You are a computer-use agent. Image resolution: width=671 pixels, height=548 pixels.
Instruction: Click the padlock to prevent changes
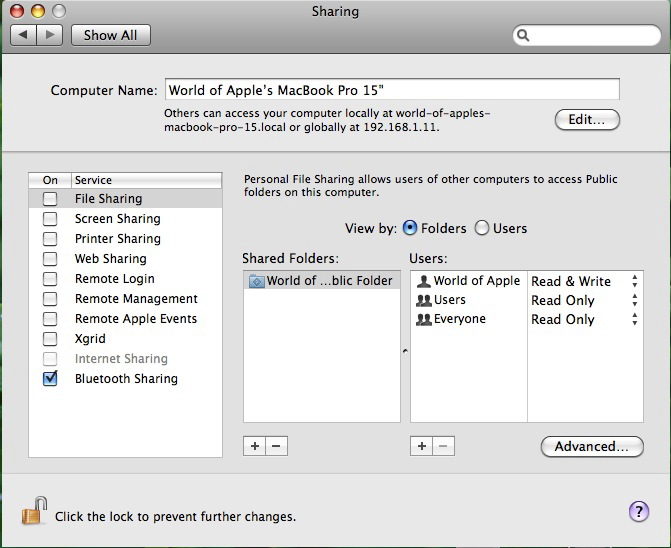coord(33,511)
